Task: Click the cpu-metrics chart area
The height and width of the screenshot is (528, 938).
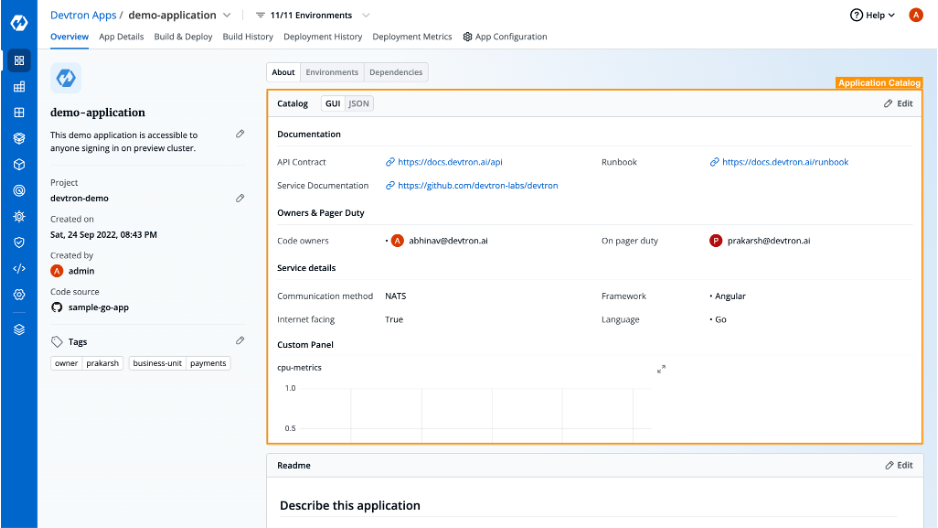Action: 467,413
